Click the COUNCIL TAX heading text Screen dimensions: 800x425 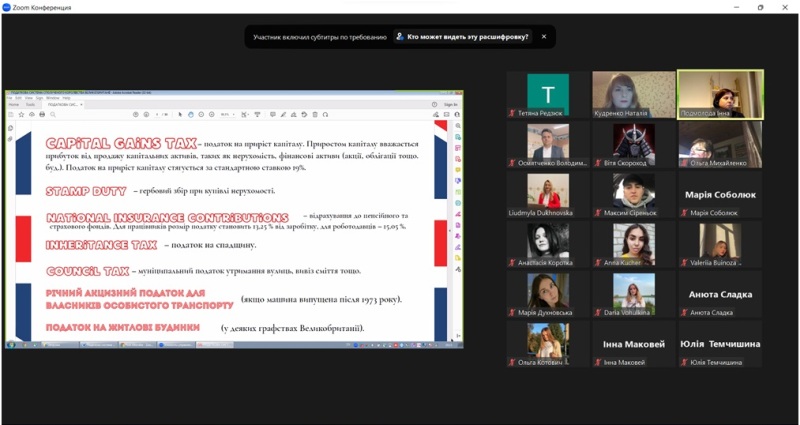[x=87, y=271]
